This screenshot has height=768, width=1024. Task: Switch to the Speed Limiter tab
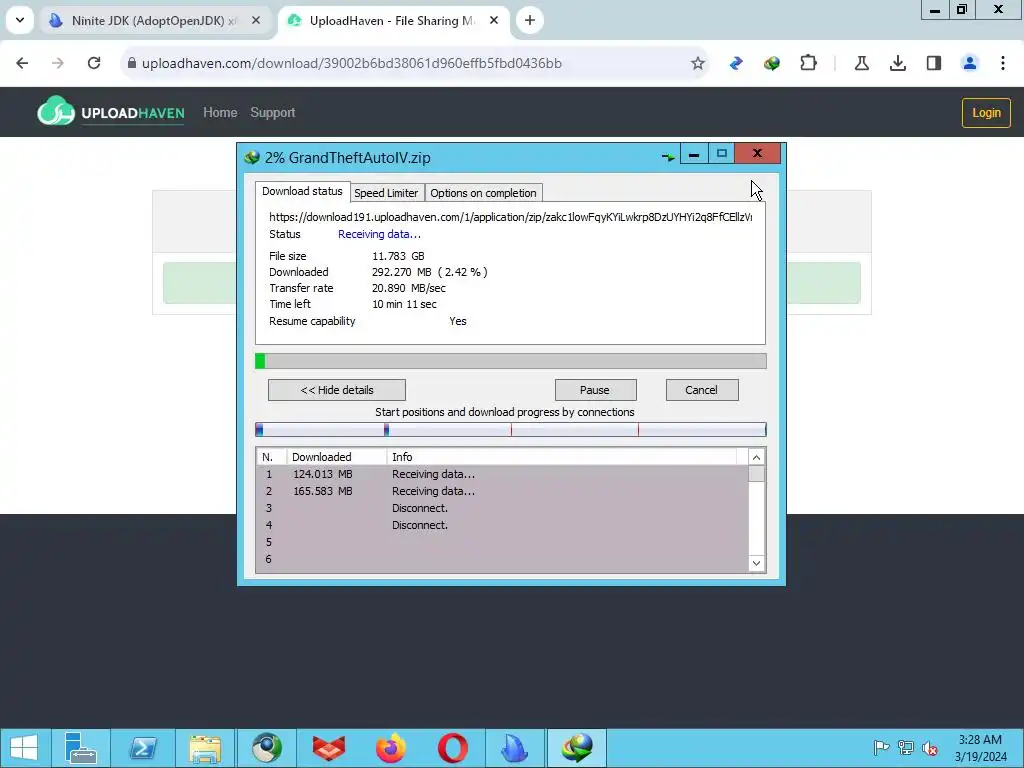pos(386,193)
